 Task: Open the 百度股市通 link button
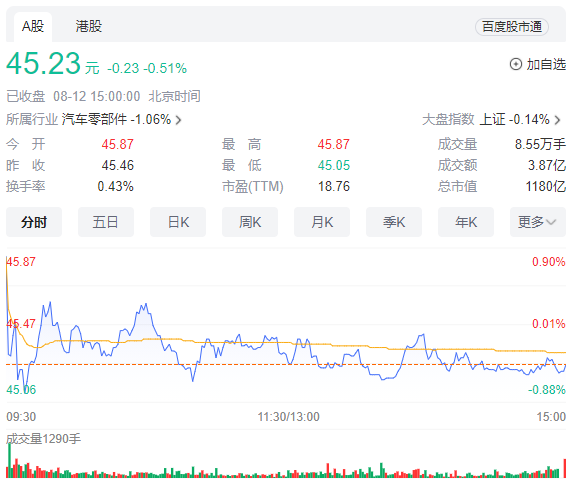[512, 27]
